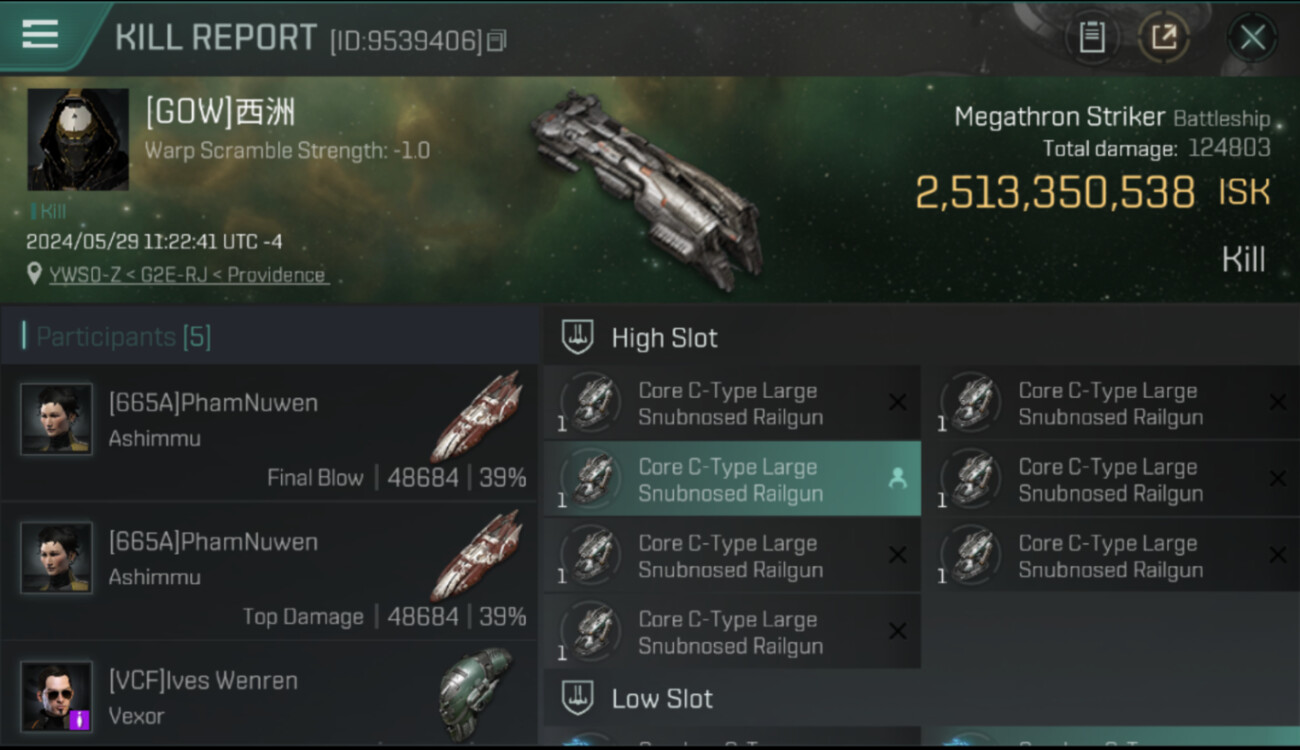Open the PhamNuwen Top Damage entry
The height and width of the screenshot is (750, 1300).
click(x=270, y=572)
